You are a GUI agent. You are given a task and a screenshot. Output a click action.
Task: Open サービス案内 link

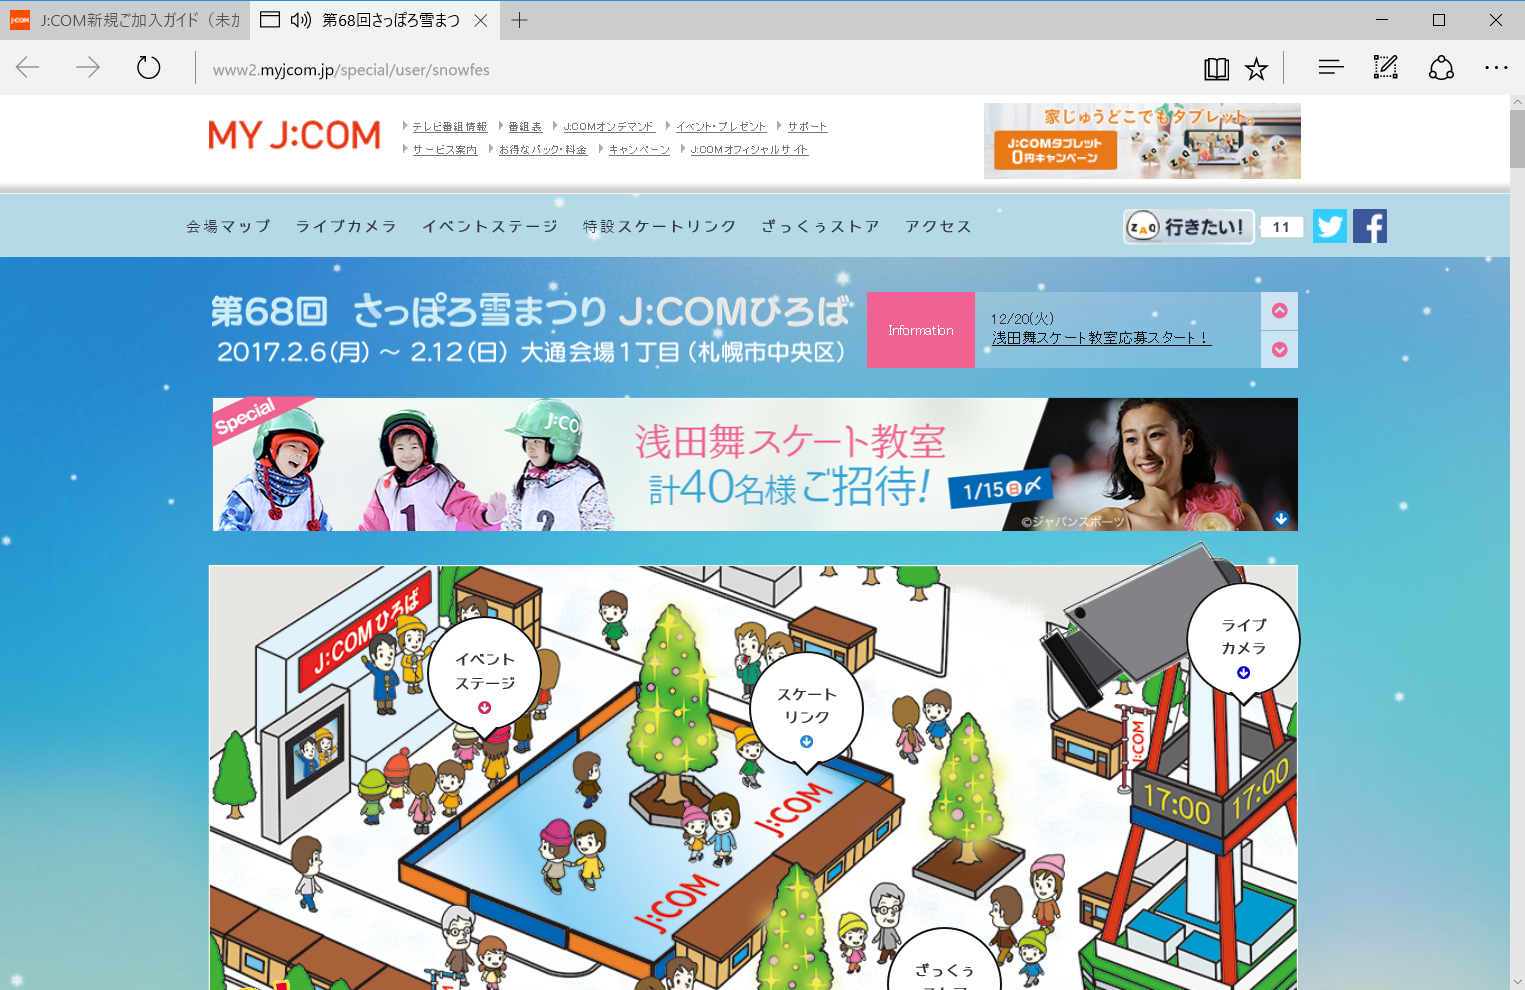pyautogui.click(x=445, y=149)
